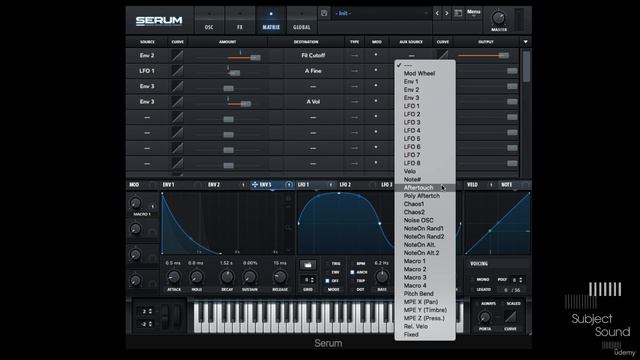Open A Fine destination selector
The image size is (640, 360).
[313, 71]
